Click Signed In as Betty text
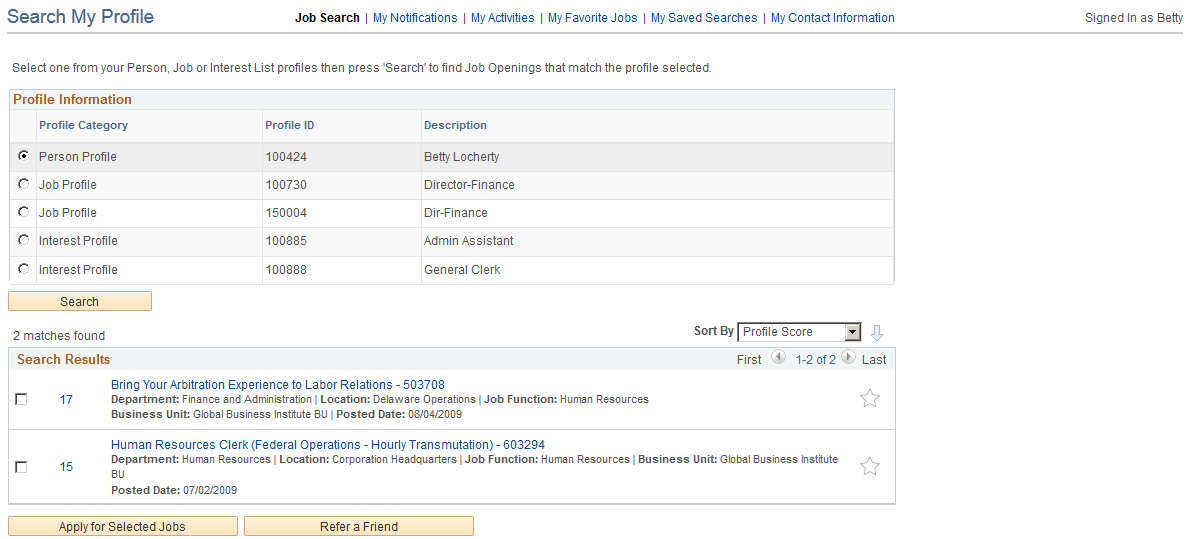The image size is (1187, 539). (x=1133, y=17)
